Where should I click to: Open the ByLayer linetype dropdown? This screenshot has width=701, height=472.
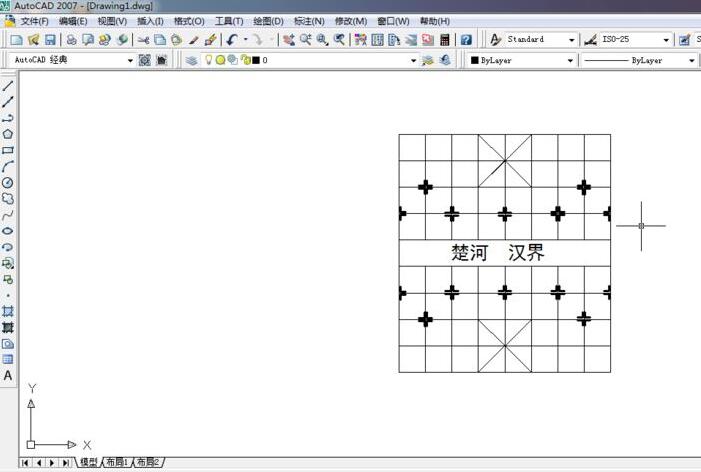[x=691, y=60]
